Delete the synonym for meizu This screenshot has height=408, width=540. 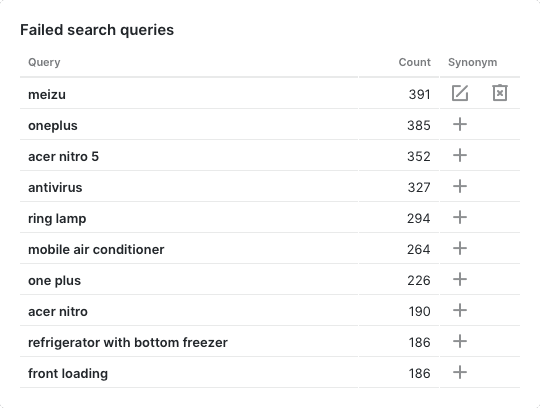[x=500, y=93]
